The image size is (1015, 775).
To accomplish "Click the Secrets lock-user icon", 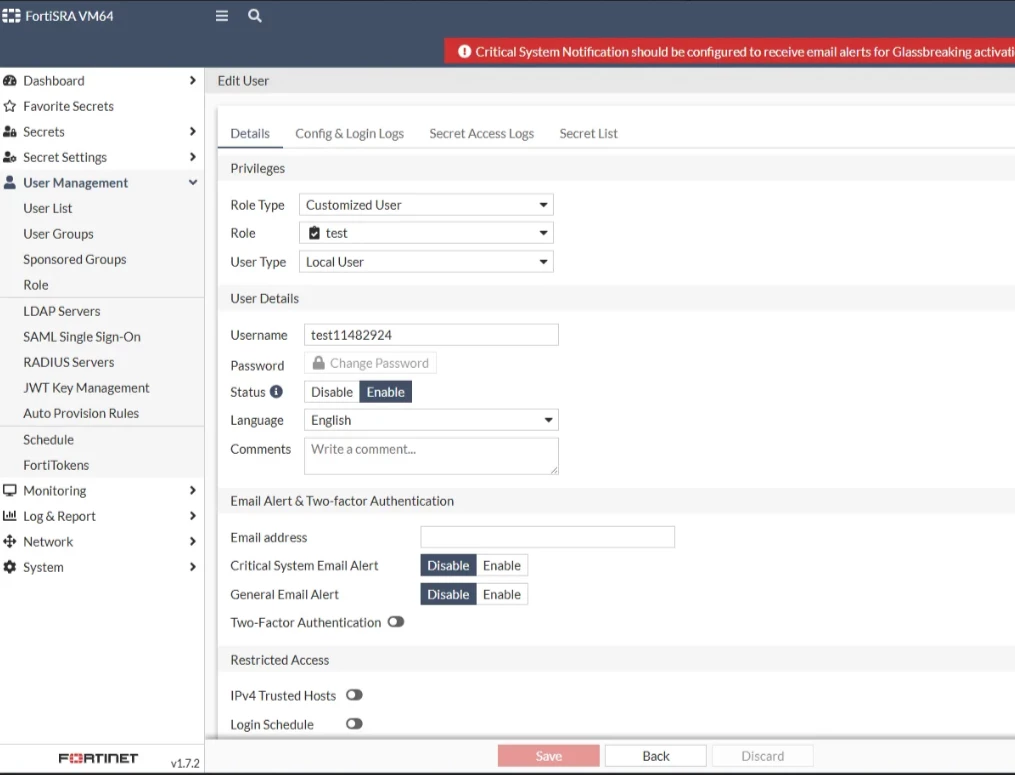I will click(10, 131).
